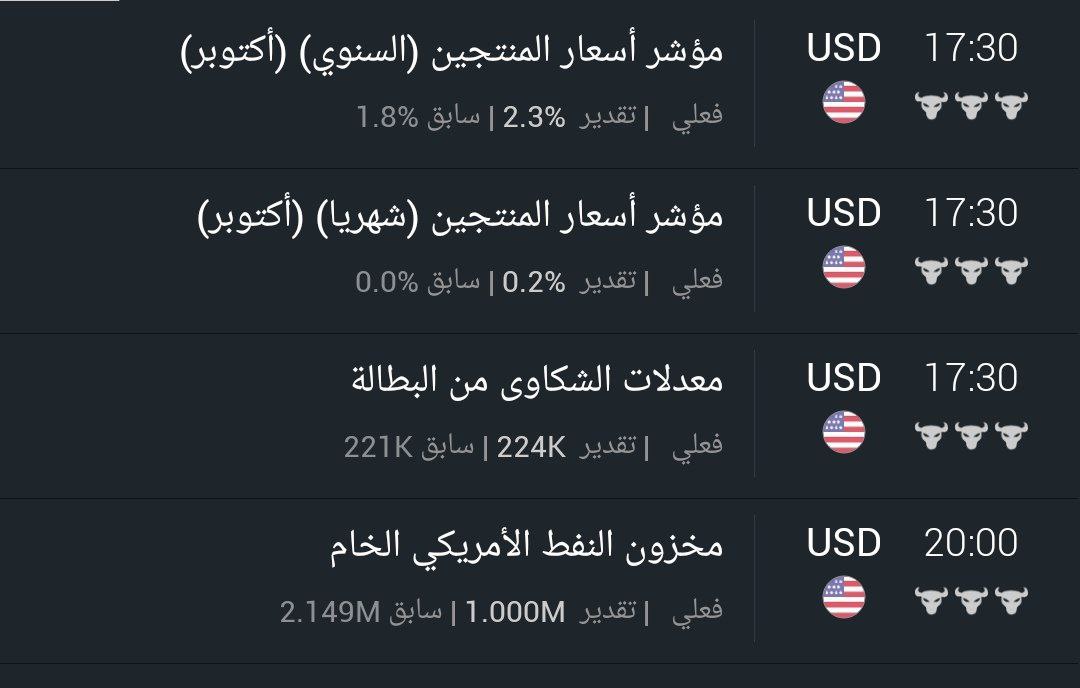Image resolution: width=1080 pixels, height=688 pixels.
Task: Open the مخزون النفط الأمريكي الخام event
Action: pyautogui.click(x=526, y=545)
